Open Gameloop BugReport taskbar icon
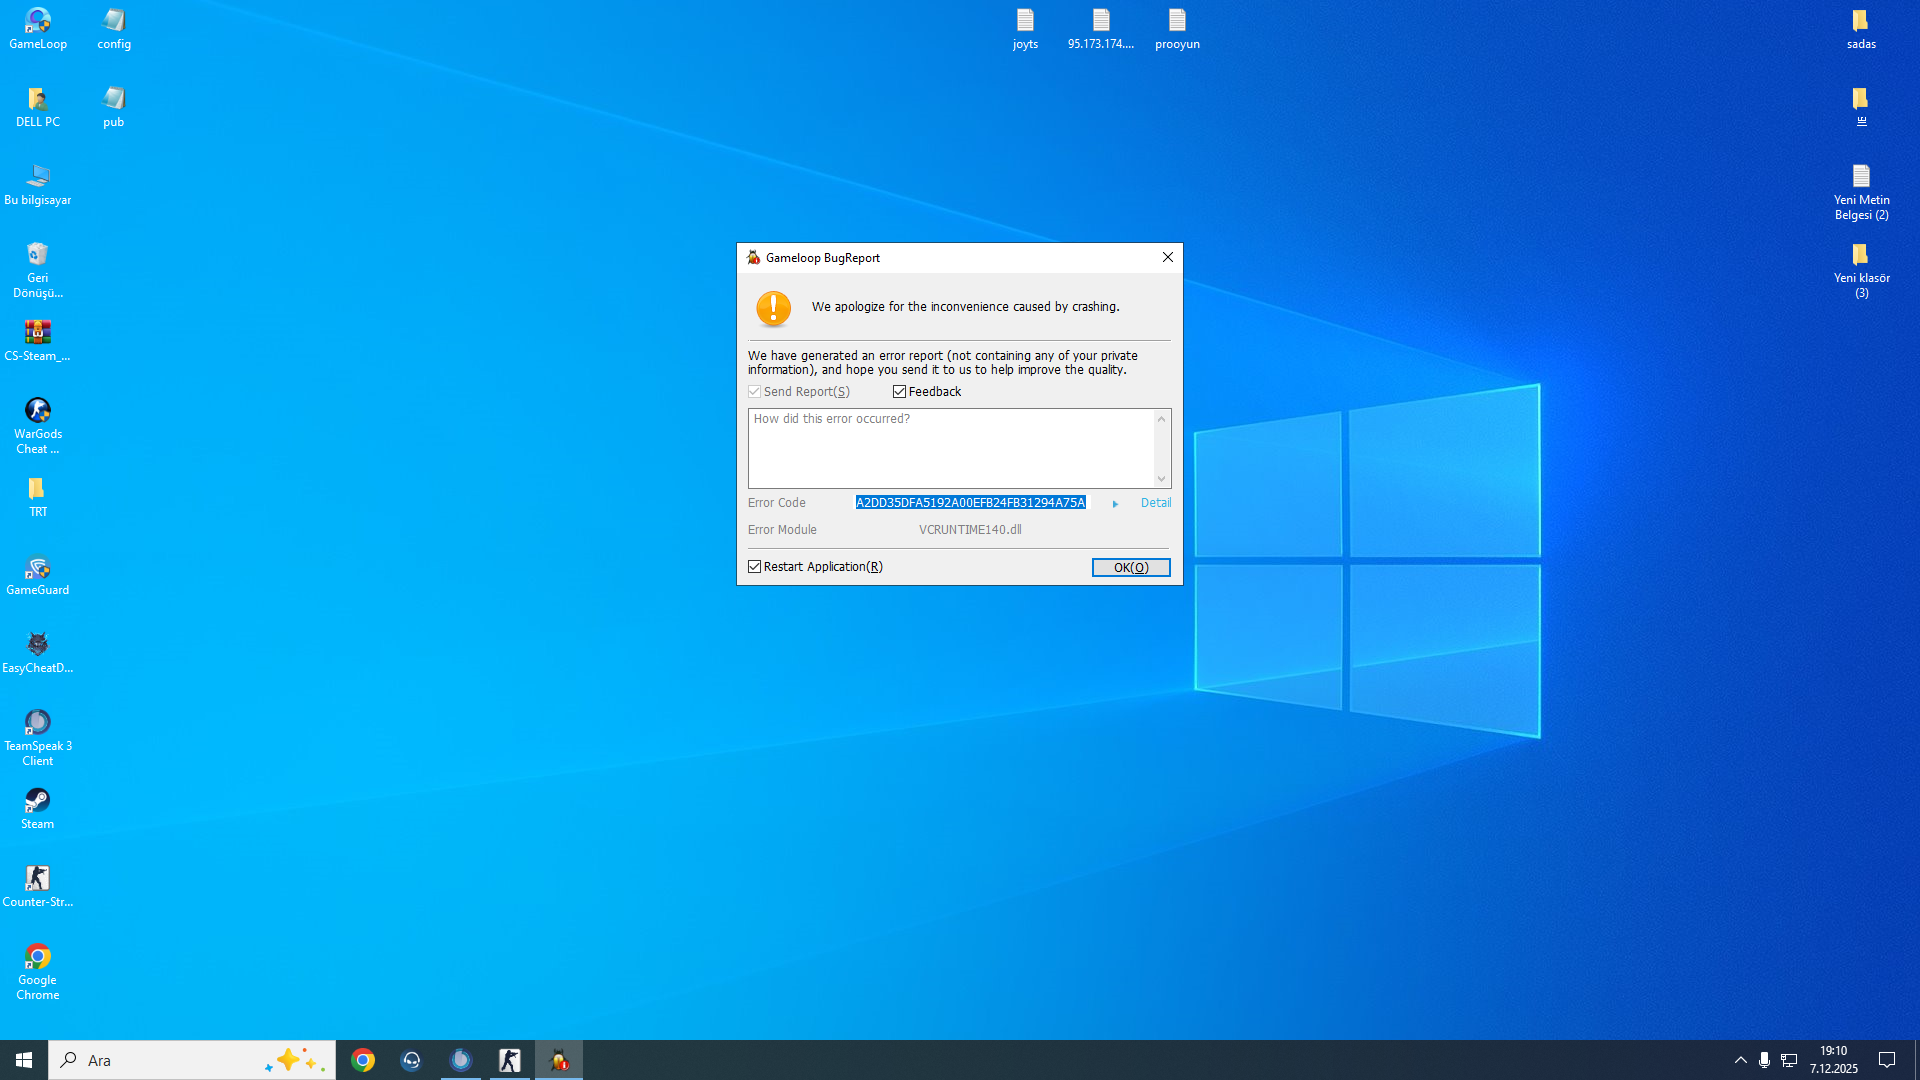Image resolution: width=1920 pixels, height=1080 pixels. [x=559, y=1060]
